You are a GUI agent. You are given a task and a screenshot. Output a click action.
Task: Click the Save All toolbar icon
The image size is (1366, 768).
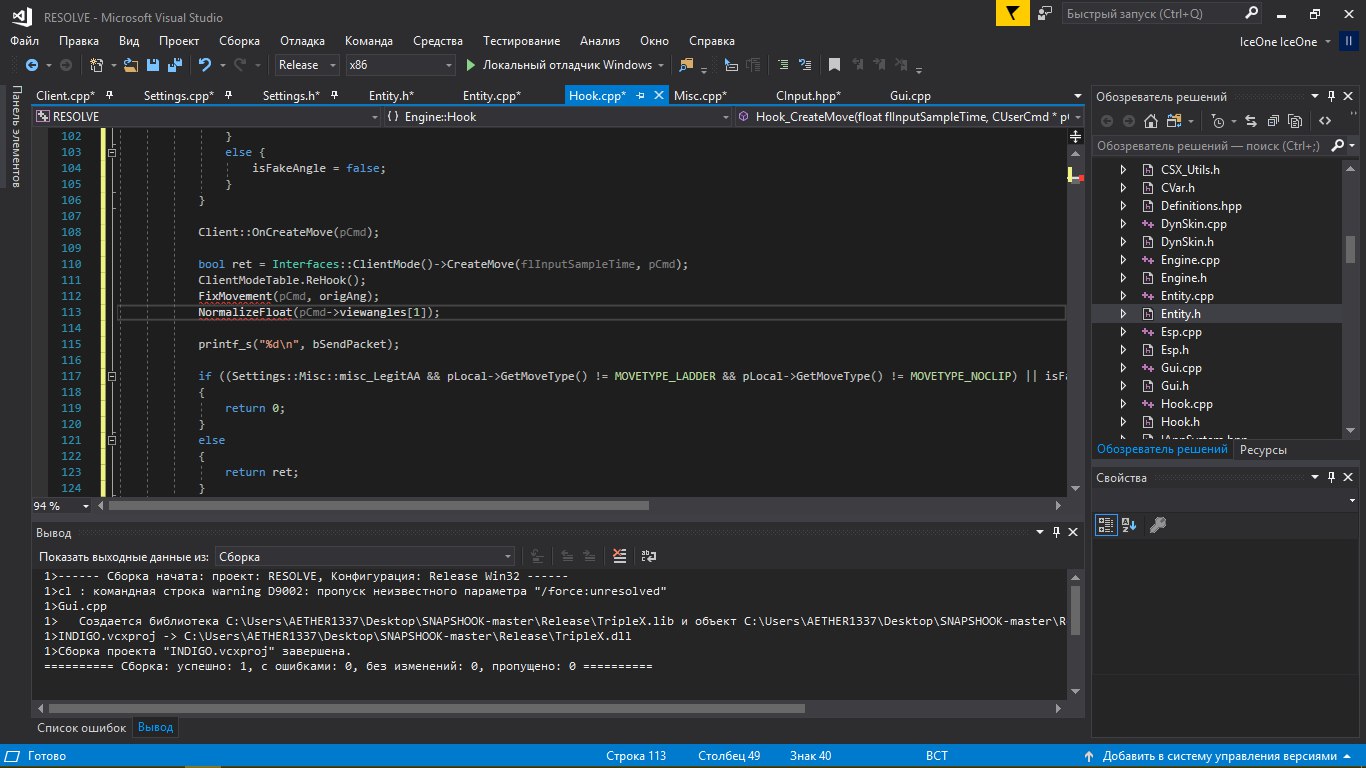click(175, 65)
